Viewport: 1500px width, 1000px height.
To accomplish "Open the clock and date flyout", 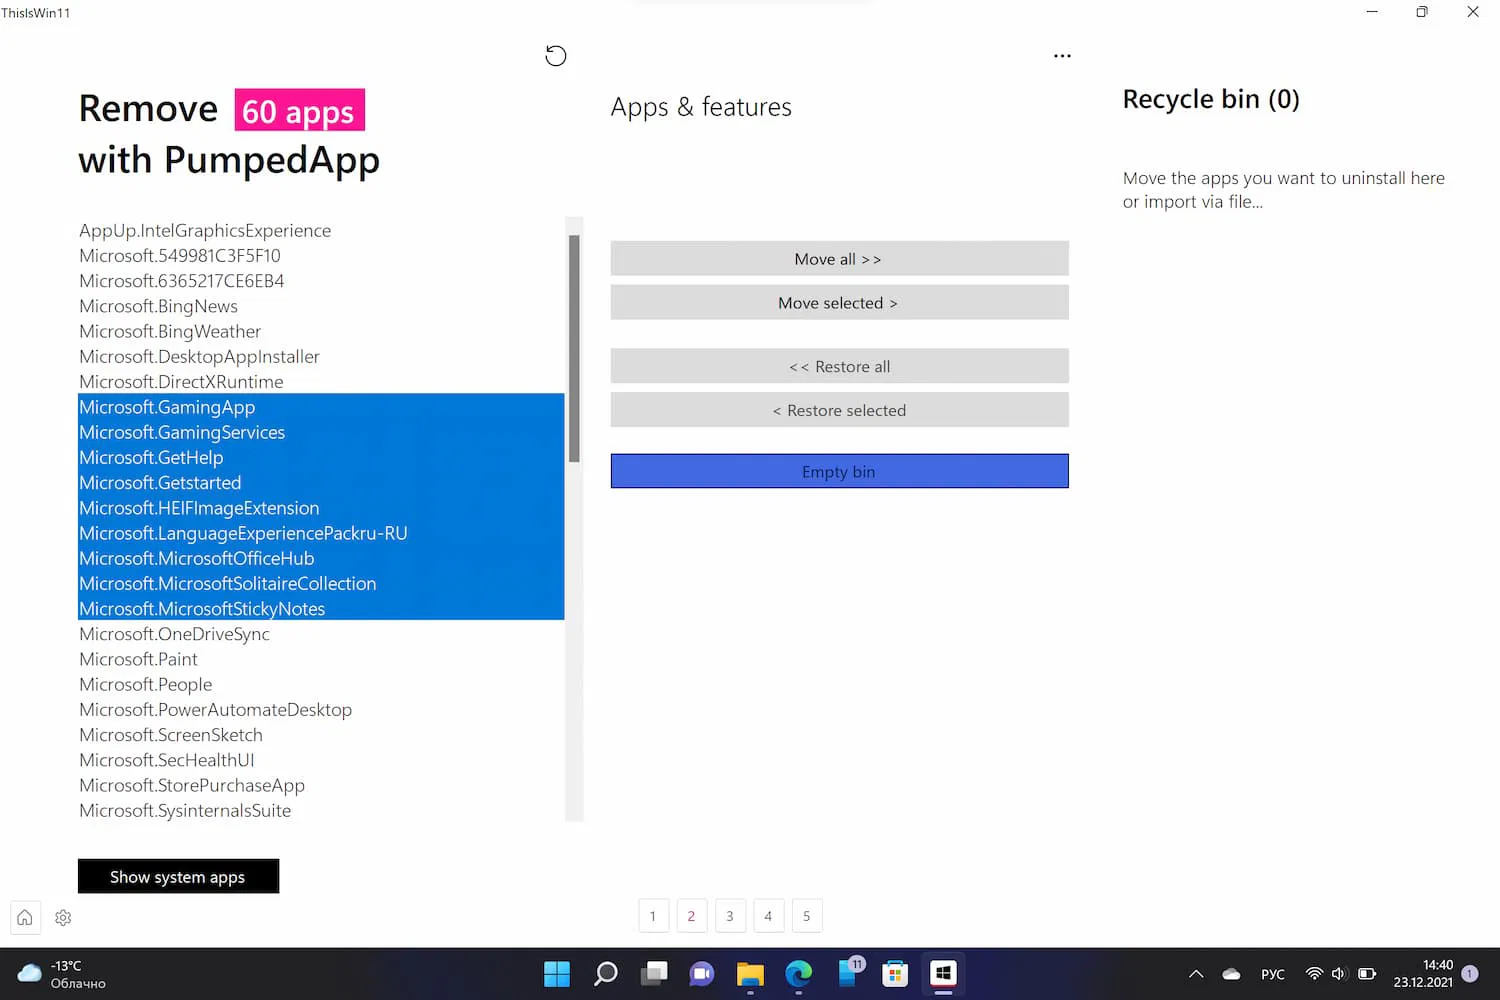I will 1423,974.
